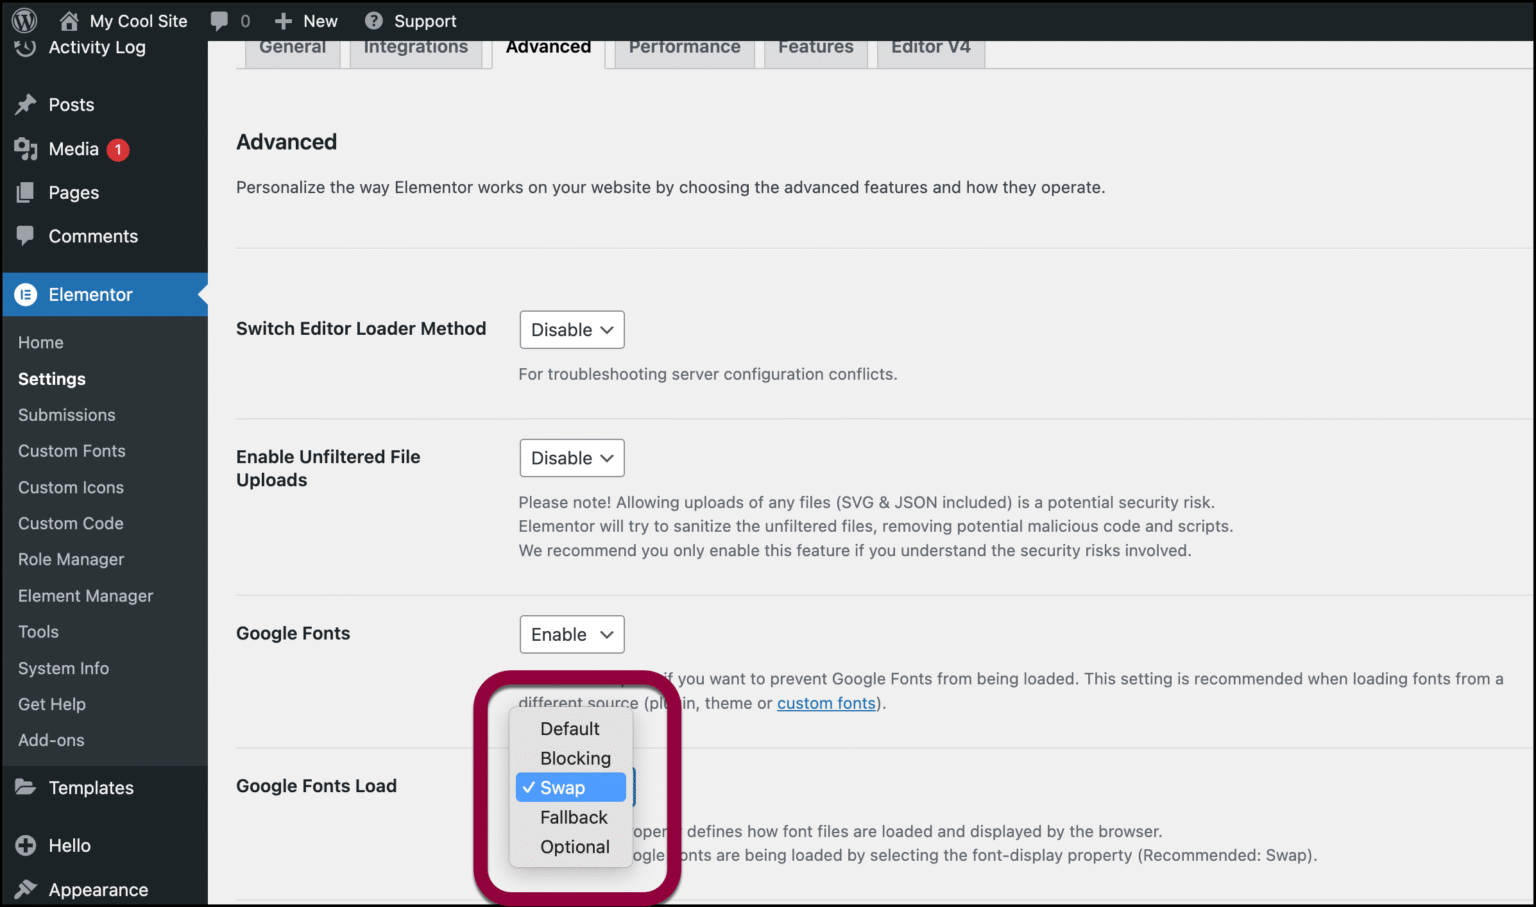Open Pages via its sidebar icon

click(x=26, y=192)
